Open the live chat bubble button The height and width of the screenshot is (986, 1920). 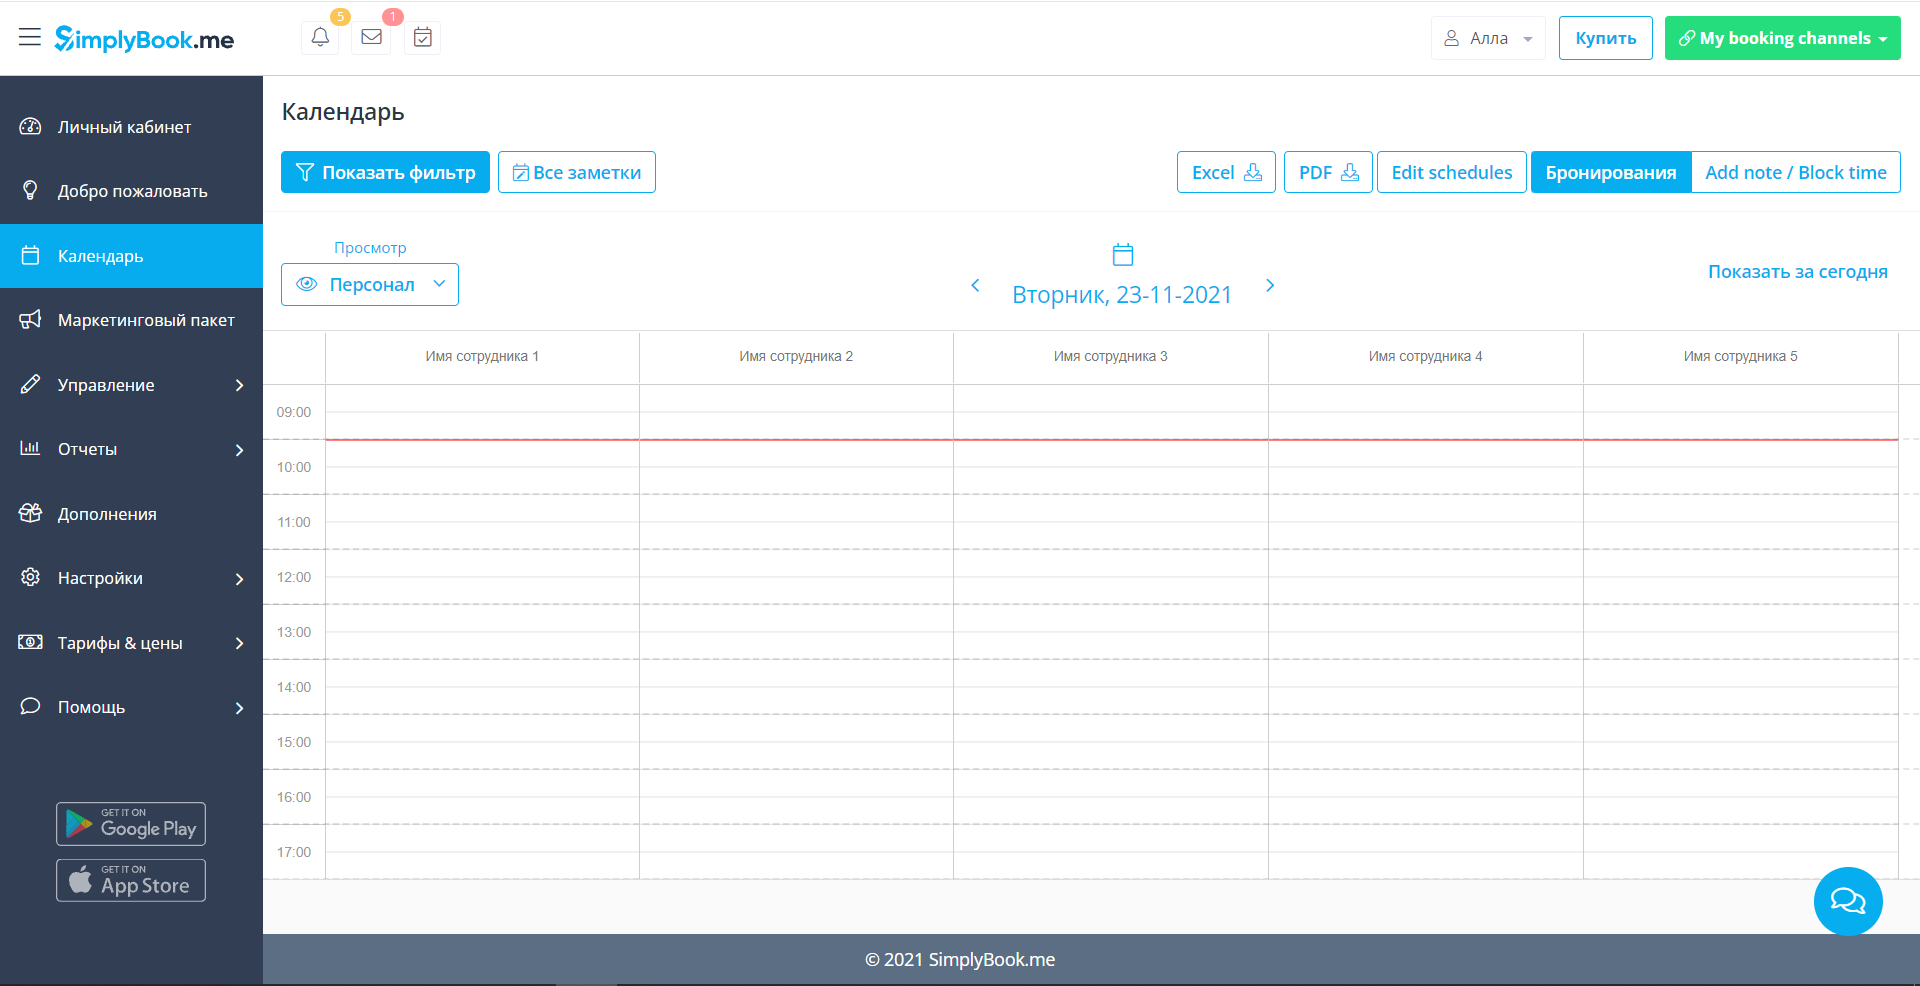[1848, 901]
